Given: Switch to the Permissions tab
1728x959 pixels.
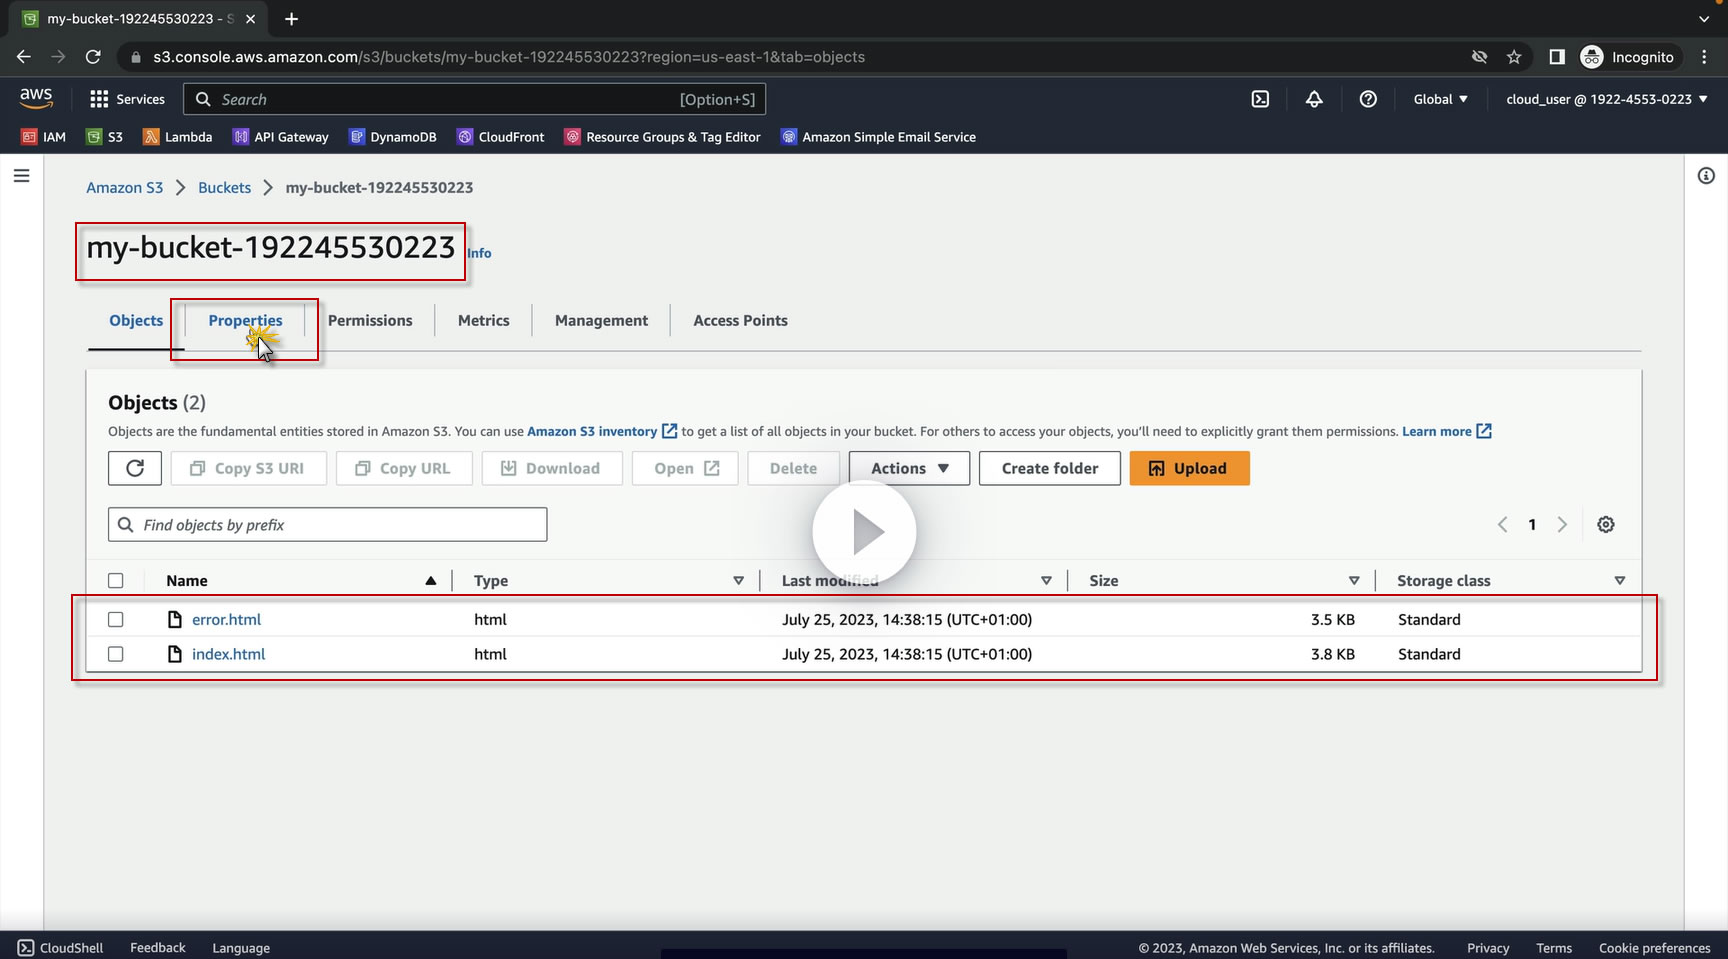Looking at the screenshot, I should 370,321.
